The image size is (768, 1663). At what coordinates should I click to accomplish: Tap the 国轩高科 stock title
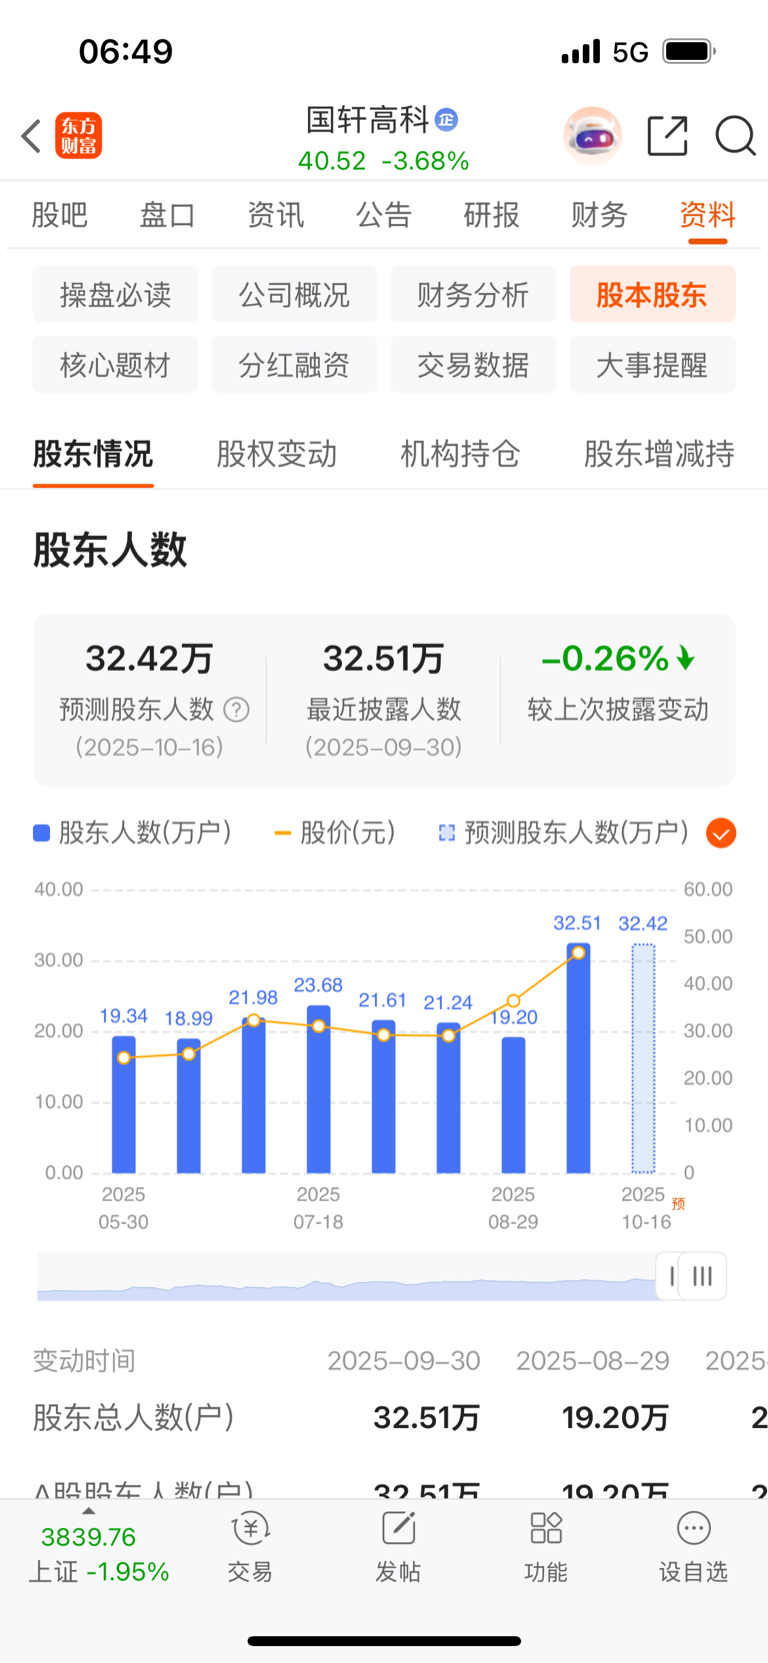click(x=367, y=120)
